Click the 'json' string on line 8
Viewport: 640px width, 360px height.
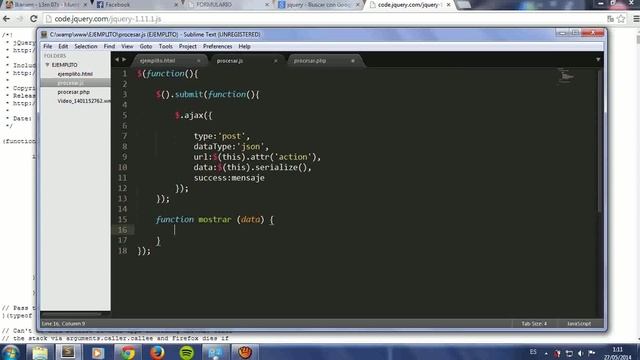(250, 147)
